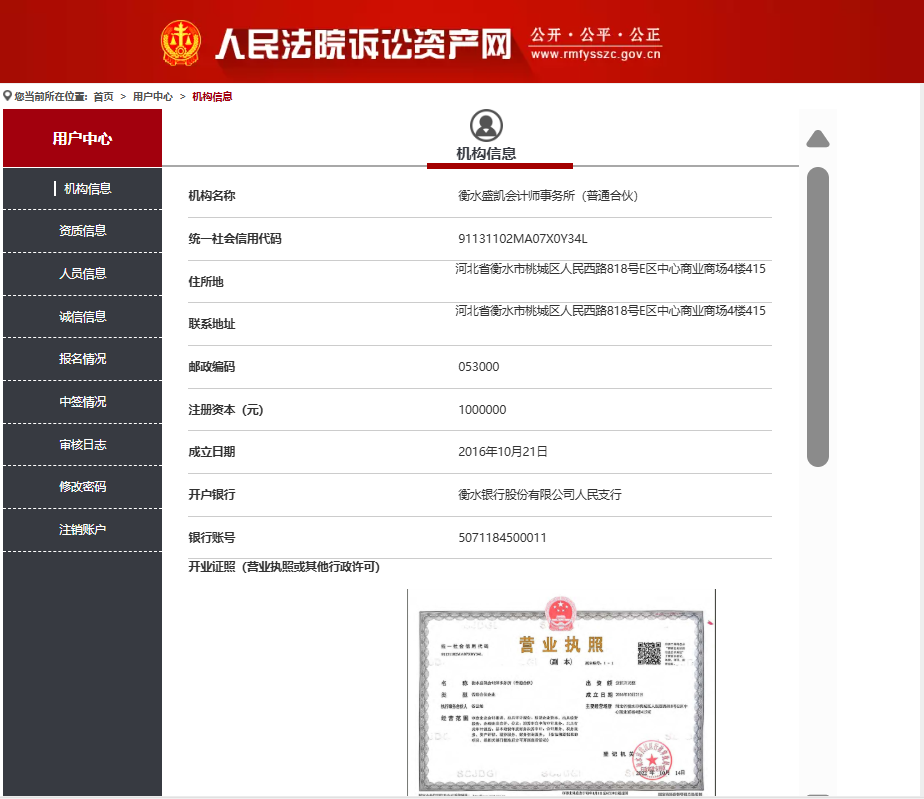Click 机构信息 breadcrumb link
924x799 pixels.
tap(212, 97)
